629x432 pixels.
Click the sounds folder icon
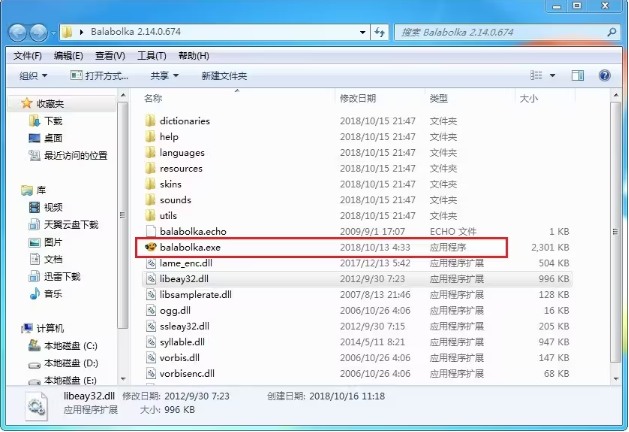click(150, 200)
